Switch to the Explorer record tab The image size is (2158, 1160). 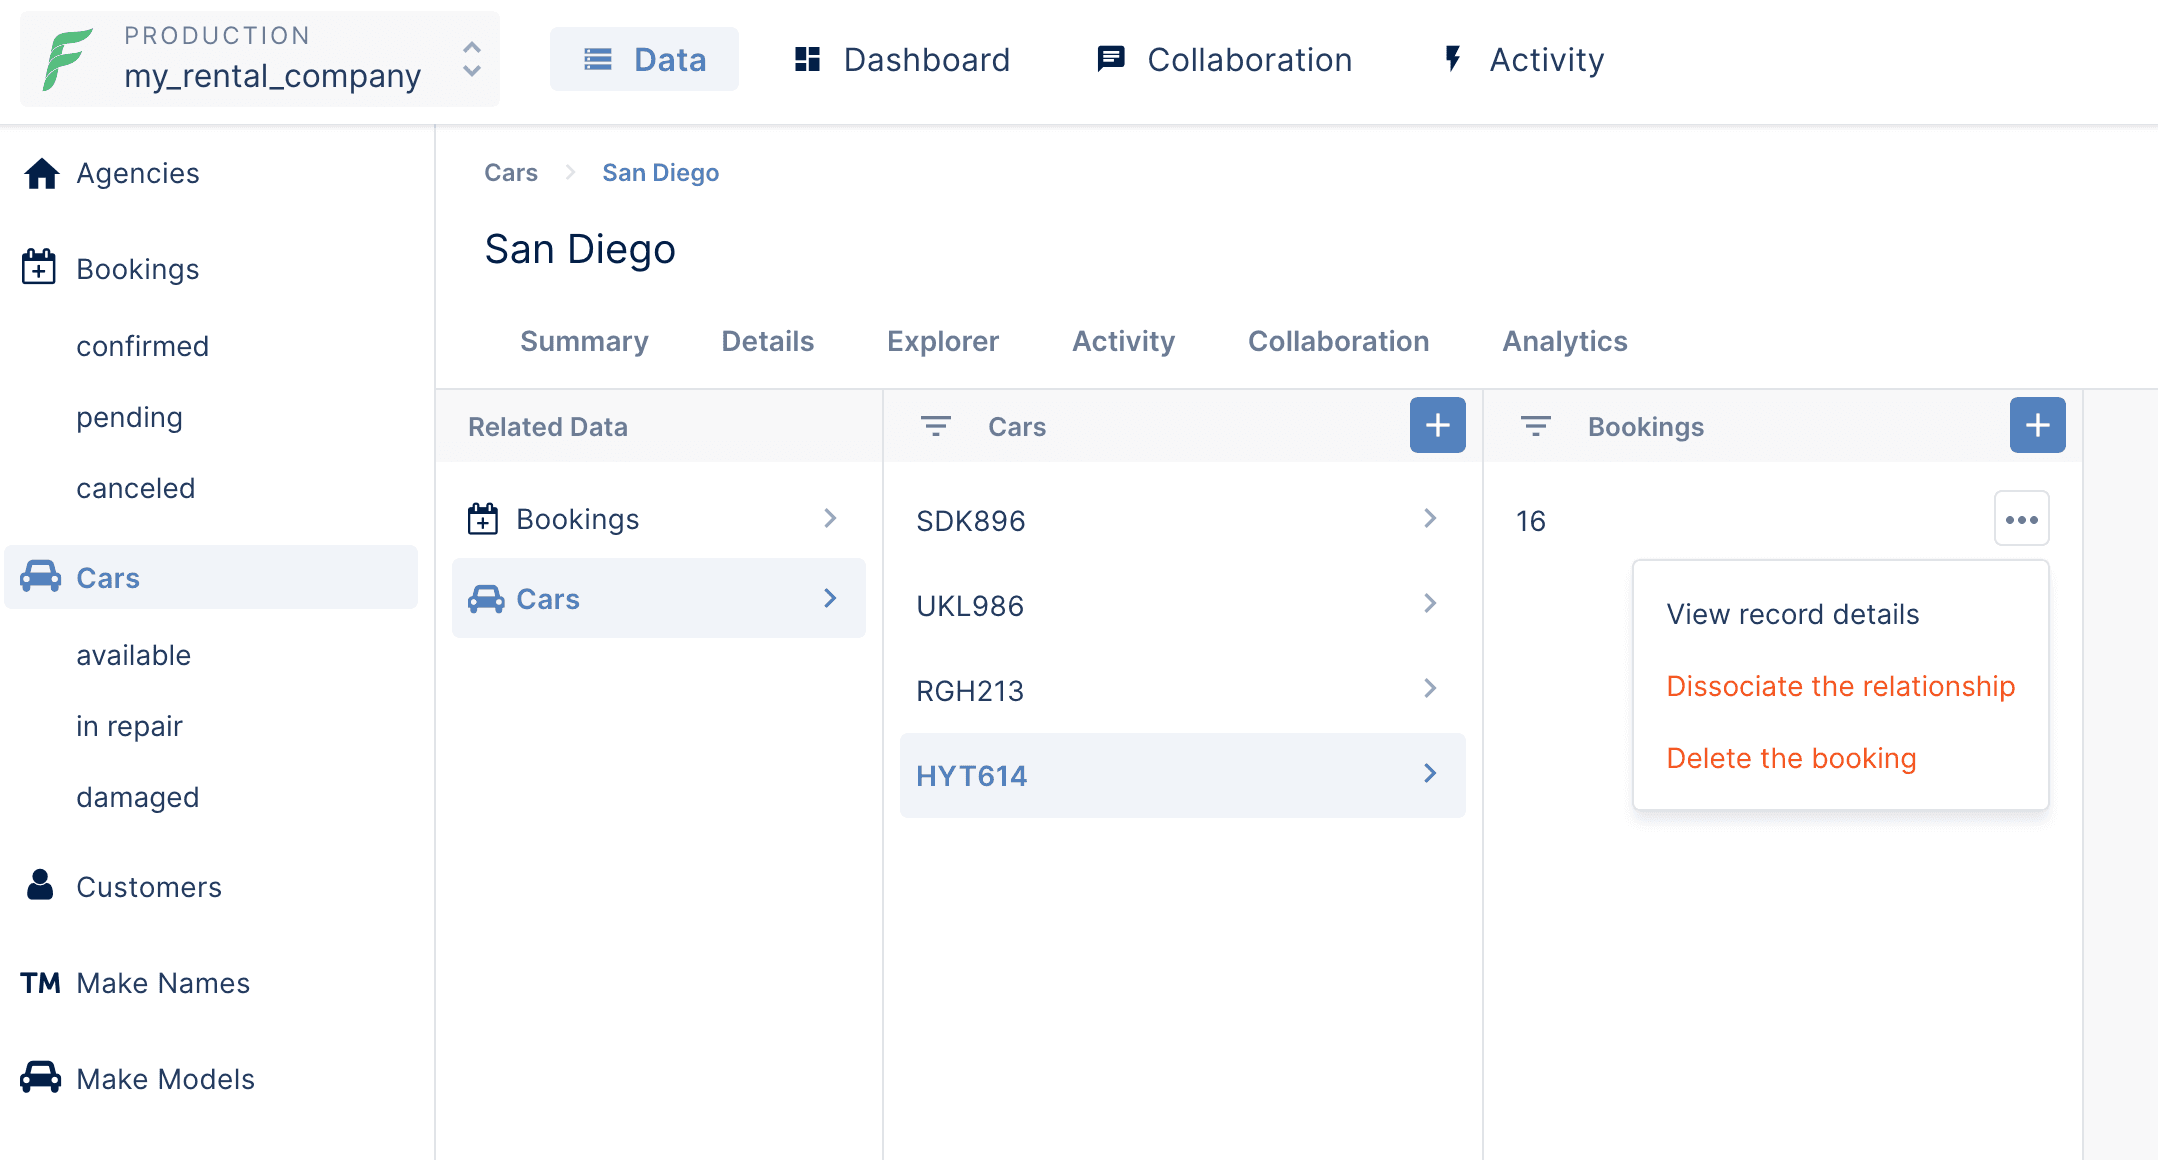(x=943, y=342)
